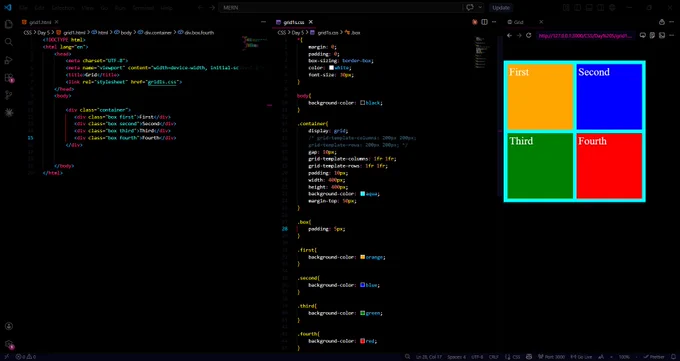Open more actions in the preview browser toolbar
680x361 pixels.
coord(672,36)
